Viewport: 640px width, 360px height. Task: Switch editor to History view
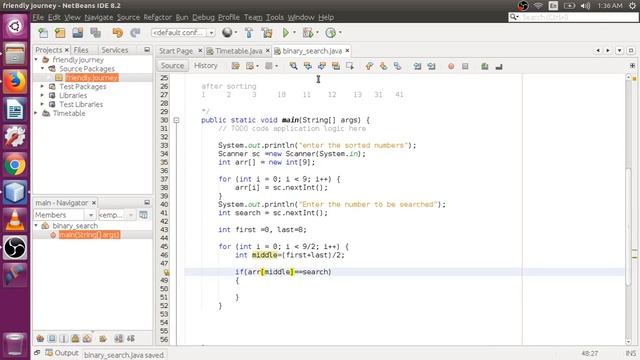tap(205, 66)
